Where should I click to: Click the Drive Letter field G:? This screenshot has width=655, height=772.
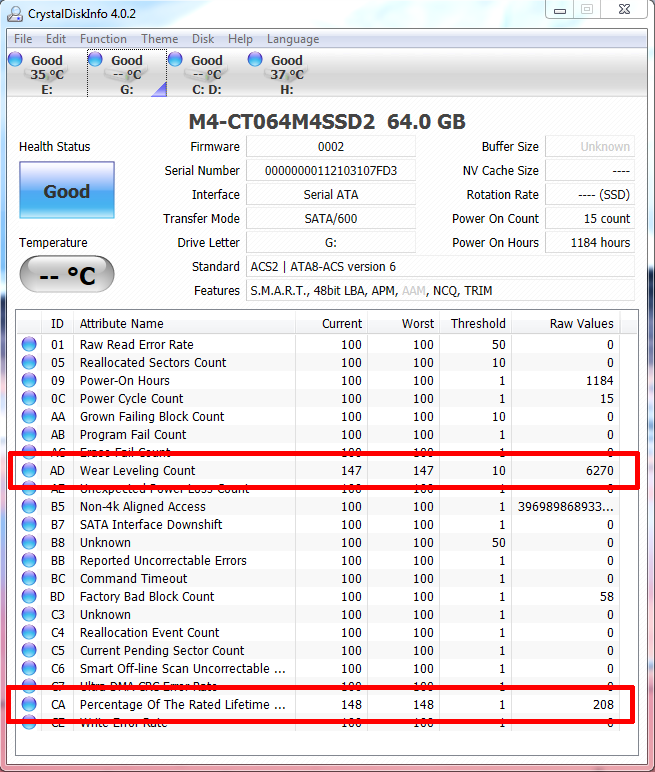(331, 243)
